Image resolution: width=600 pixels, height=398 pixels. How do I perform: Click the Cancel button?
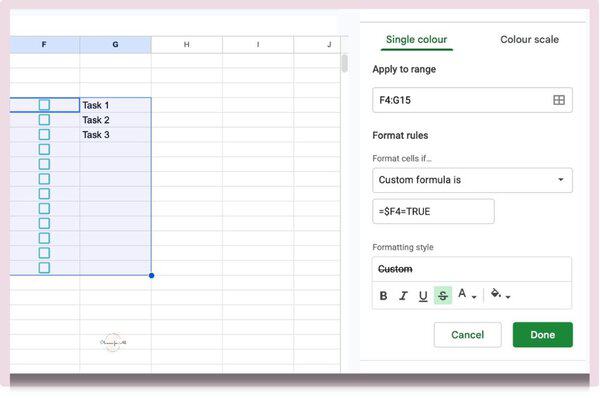pos(467,335)
